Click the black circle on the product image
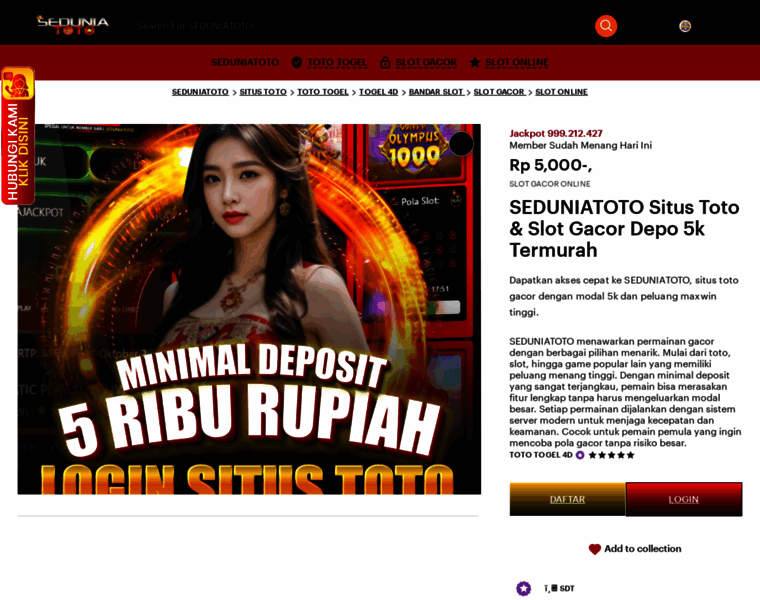Image resolution: width=760 pixels, height=600 pixels. 461,143
